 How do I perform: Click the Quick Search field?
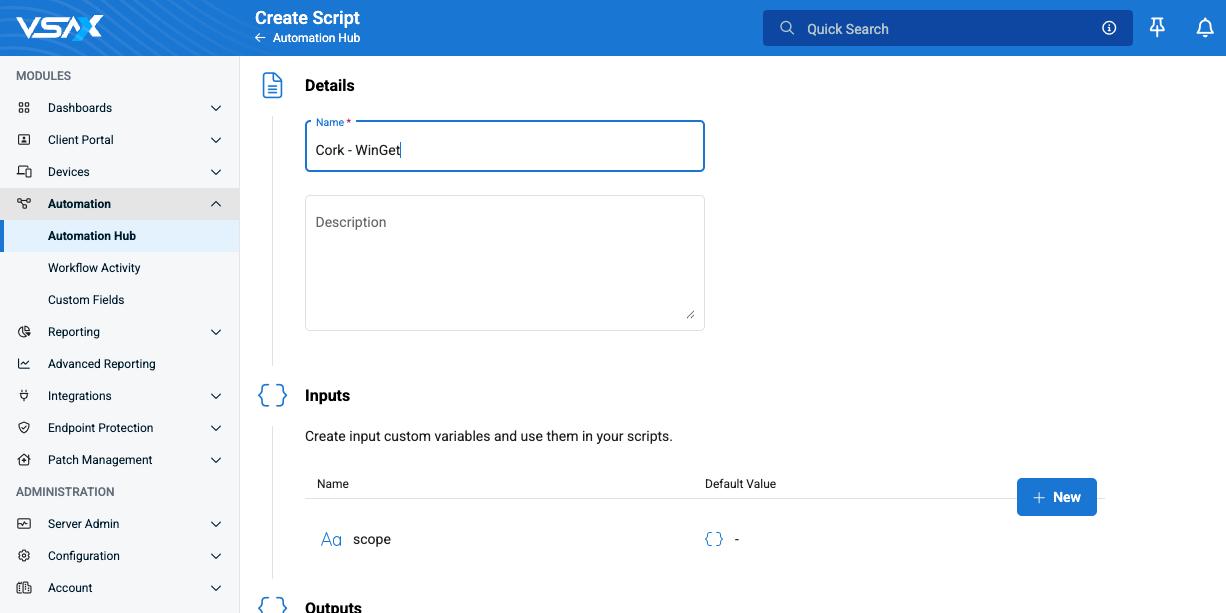tap(948, 28)
